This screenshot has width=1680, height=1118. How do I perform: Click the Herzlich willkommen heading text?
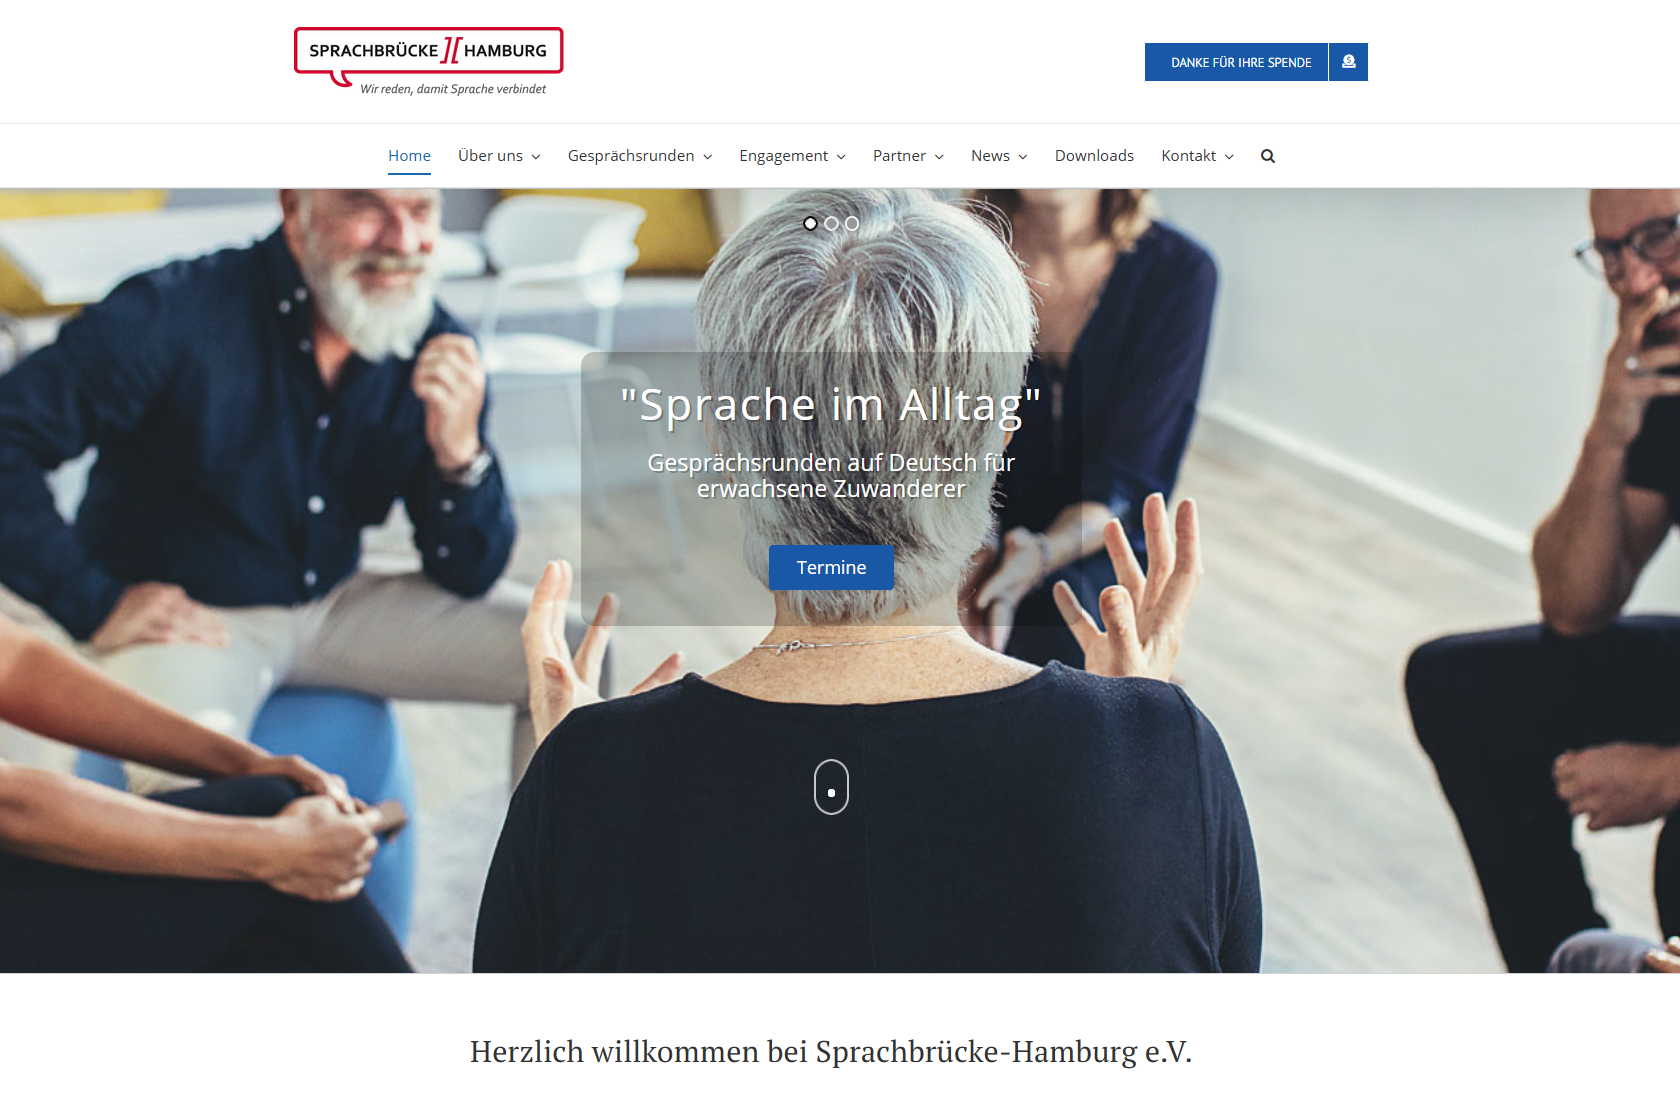click(x=831, y=1052)
